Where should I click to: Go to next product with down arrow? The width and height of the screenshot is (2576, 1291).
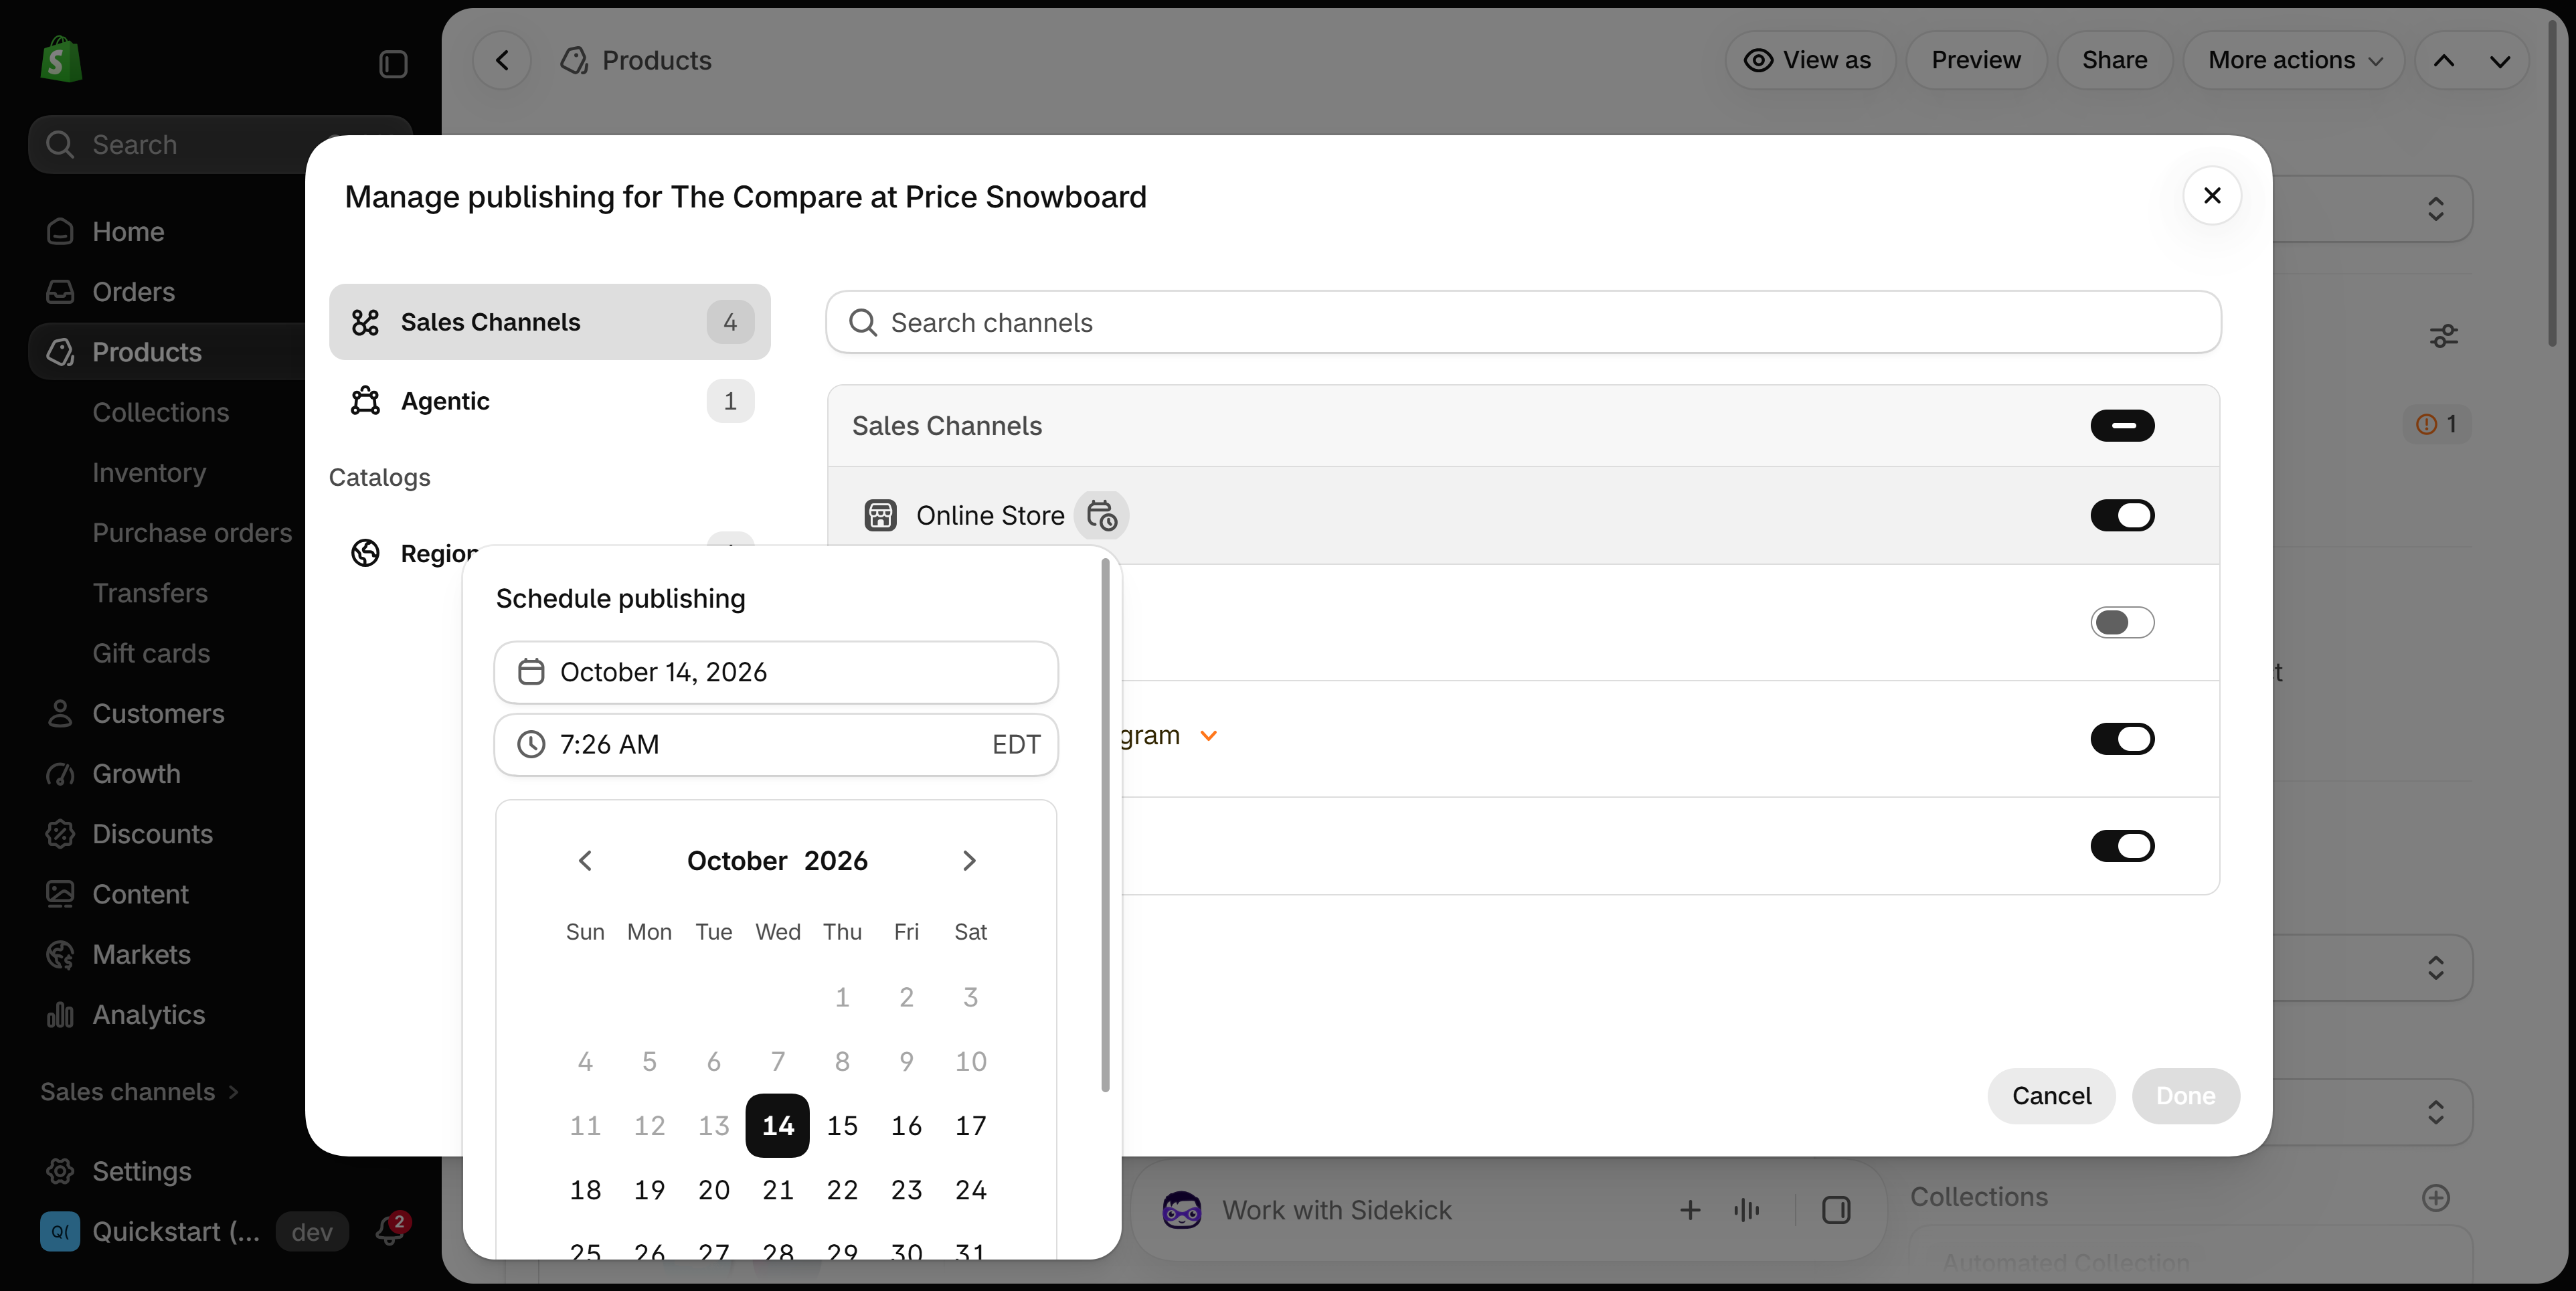(2500, 61)
